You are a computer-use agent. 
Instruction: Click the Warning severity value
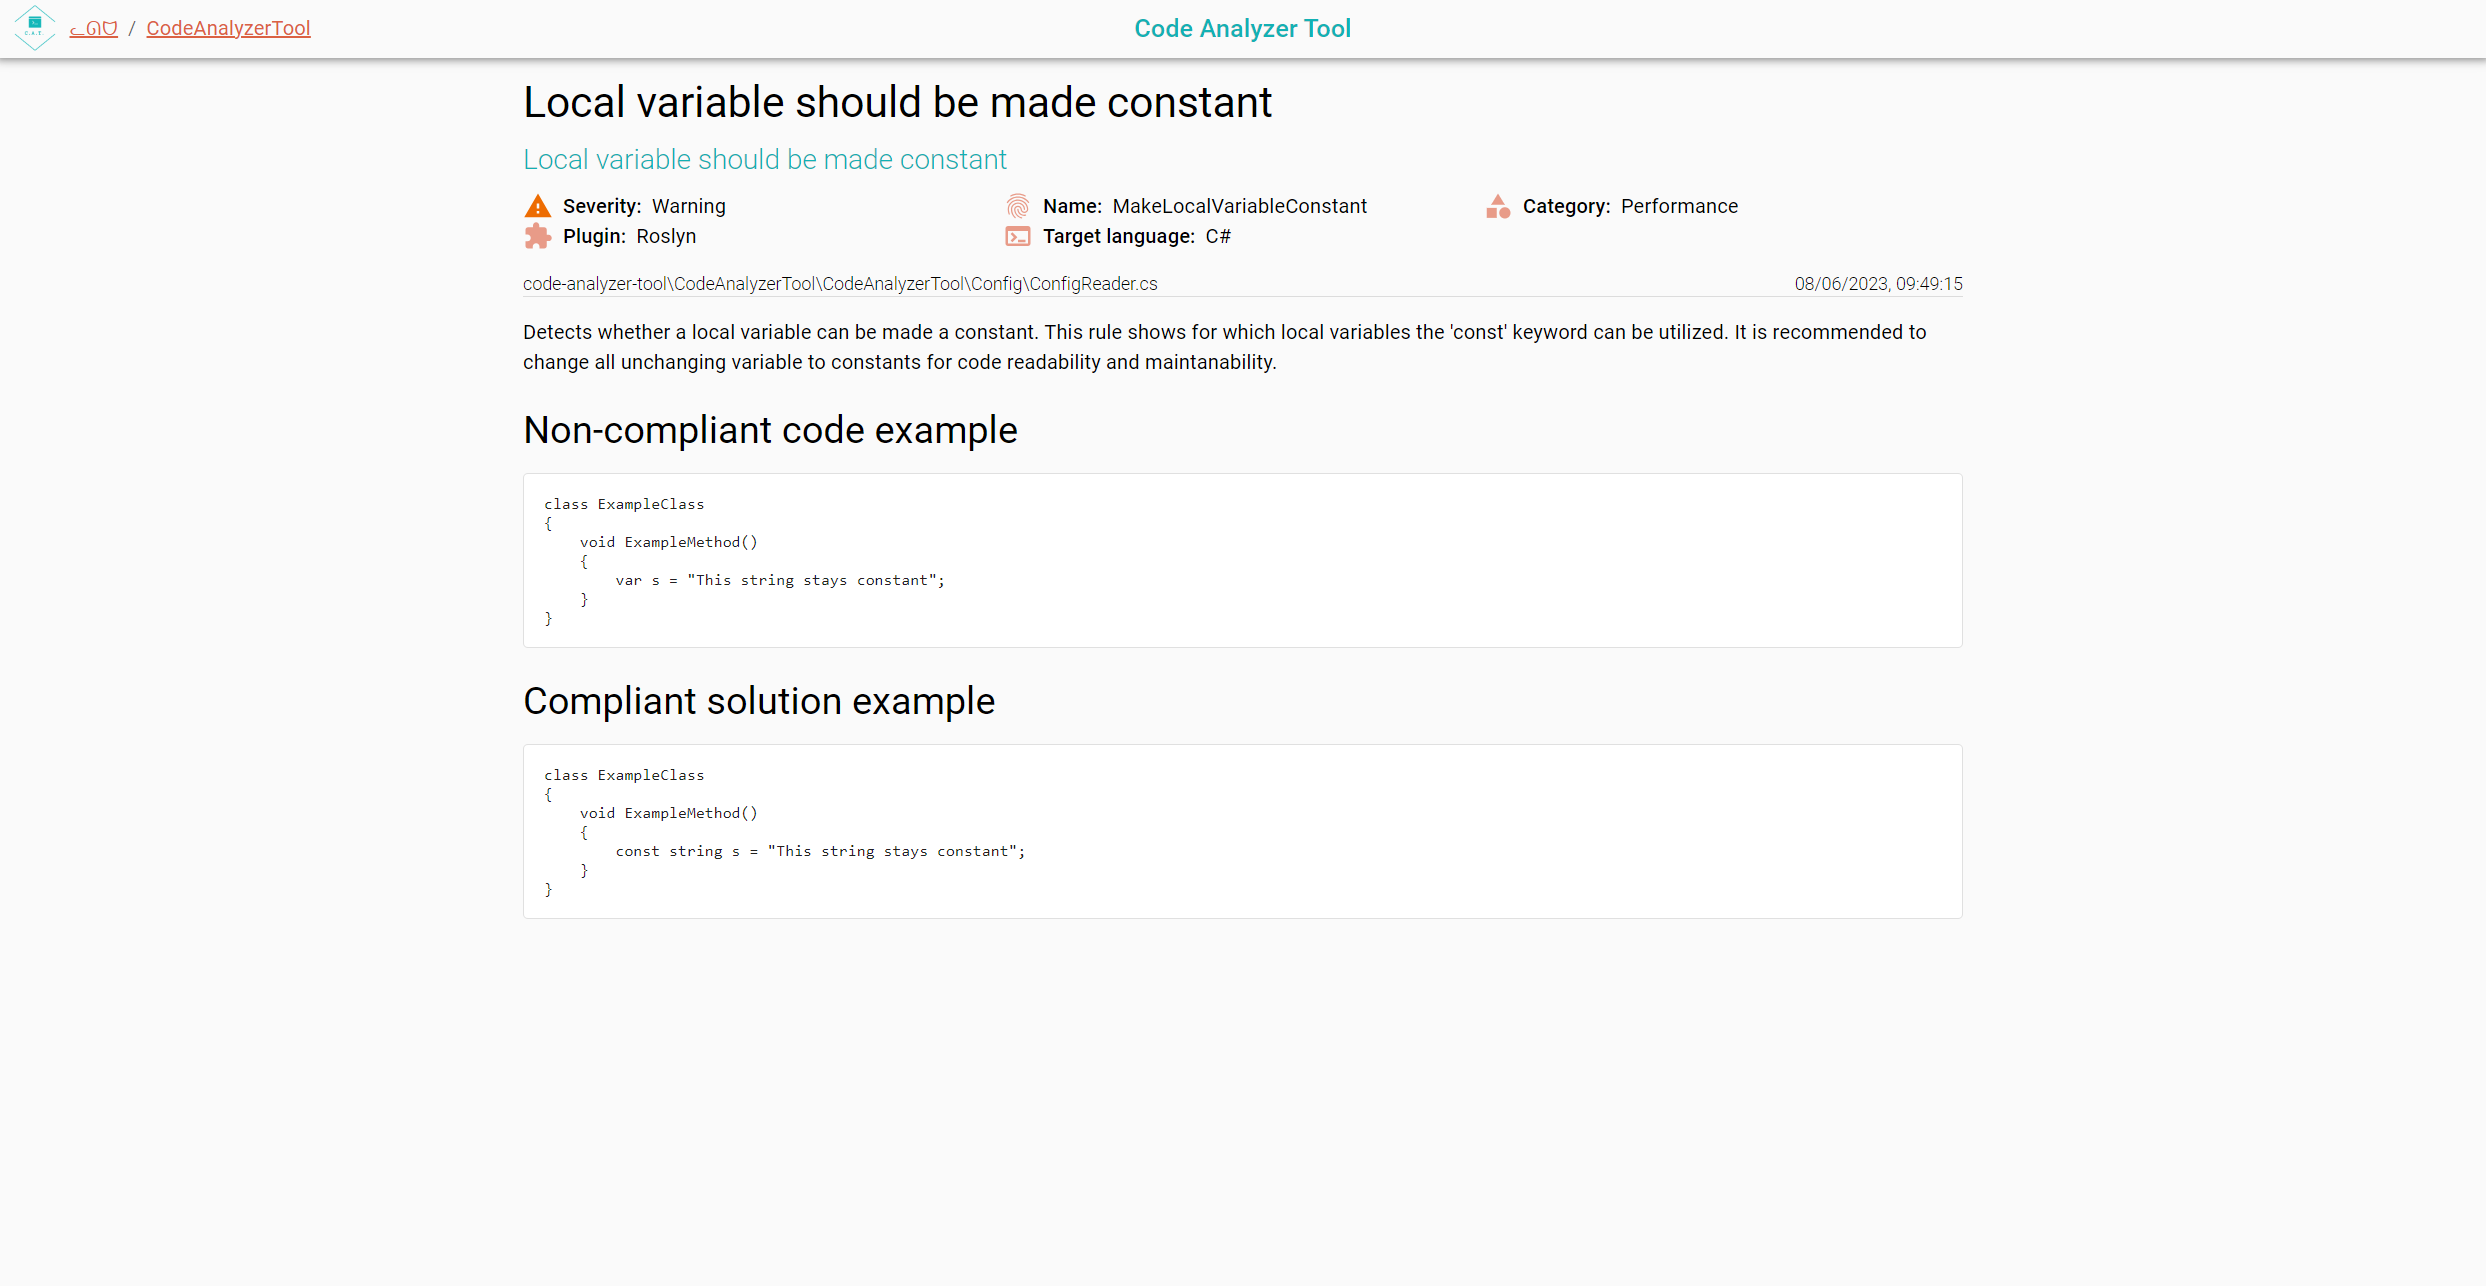pos(688,206)
